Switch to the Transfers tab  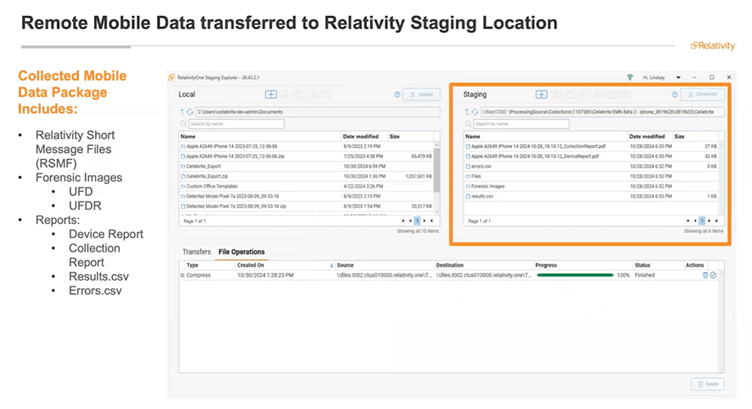(197, 252)
